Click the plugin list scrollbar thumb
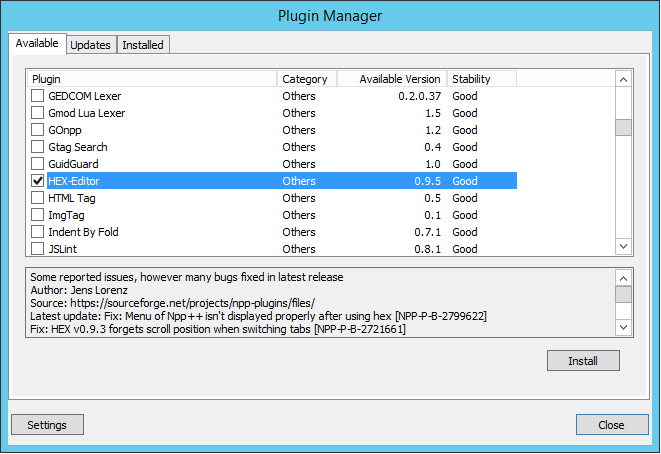 tap(623, 128)
